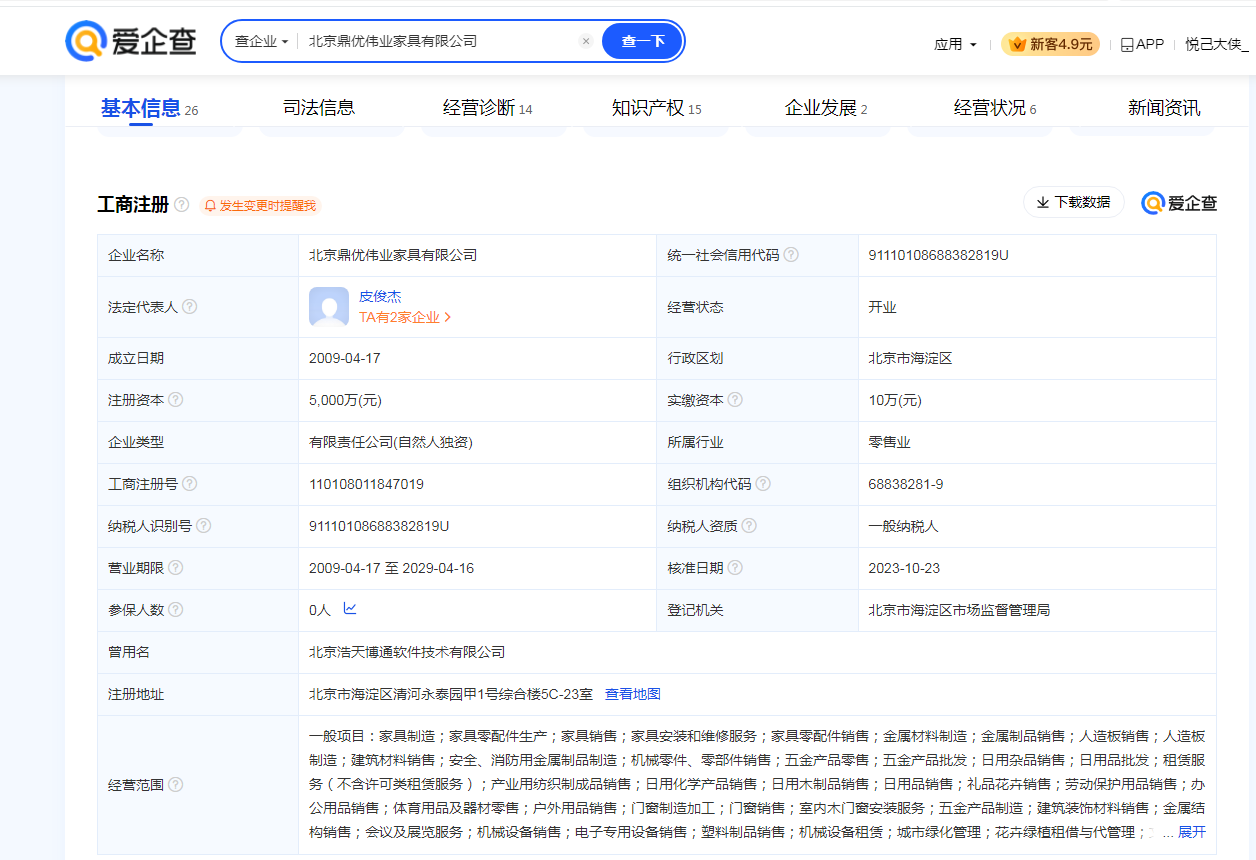The width and height of the screenshot is (1256, 860).
Task: Click 营业期限 value 2009-04-17 至 2029-04-16
Action: tap(392, 568)
